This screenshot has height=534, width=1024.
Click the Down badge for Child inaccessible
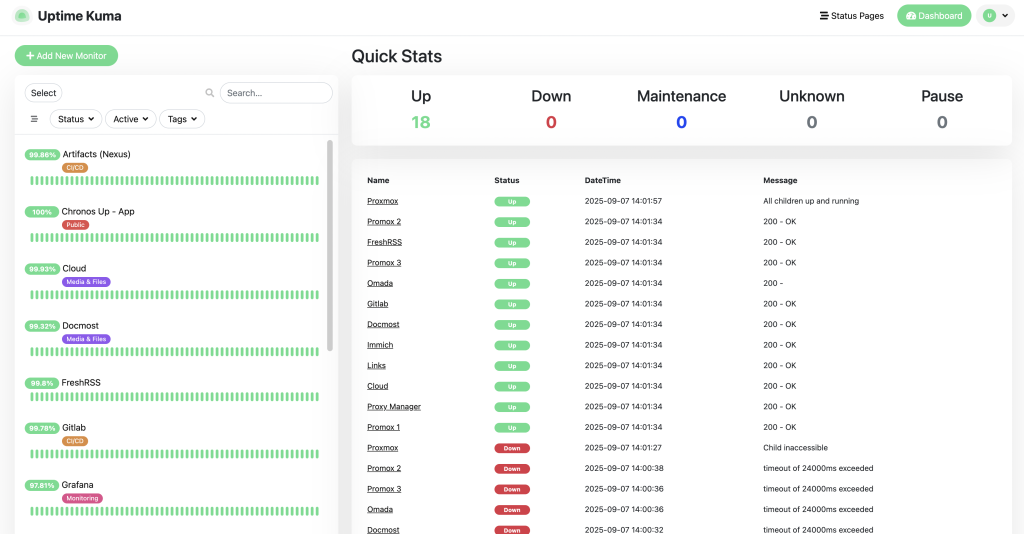pyautogui.click(x=512, y=448)
